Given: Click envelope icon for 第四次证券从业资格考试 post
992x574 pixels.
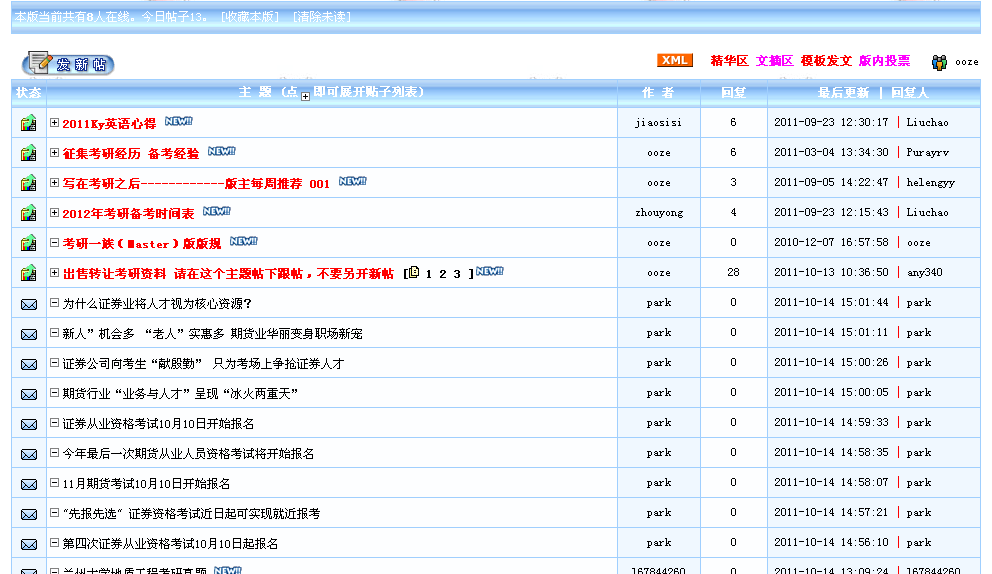Looking at the screenshot, I should (29, 544).
